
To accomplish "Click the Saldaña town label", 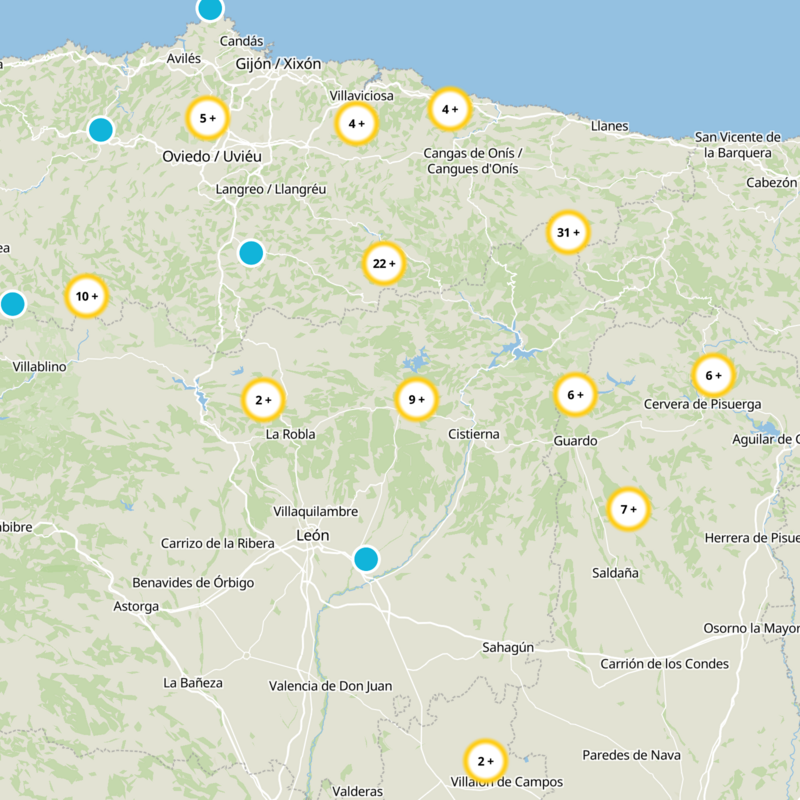I will pyautogui.click(x=615, y=573).
